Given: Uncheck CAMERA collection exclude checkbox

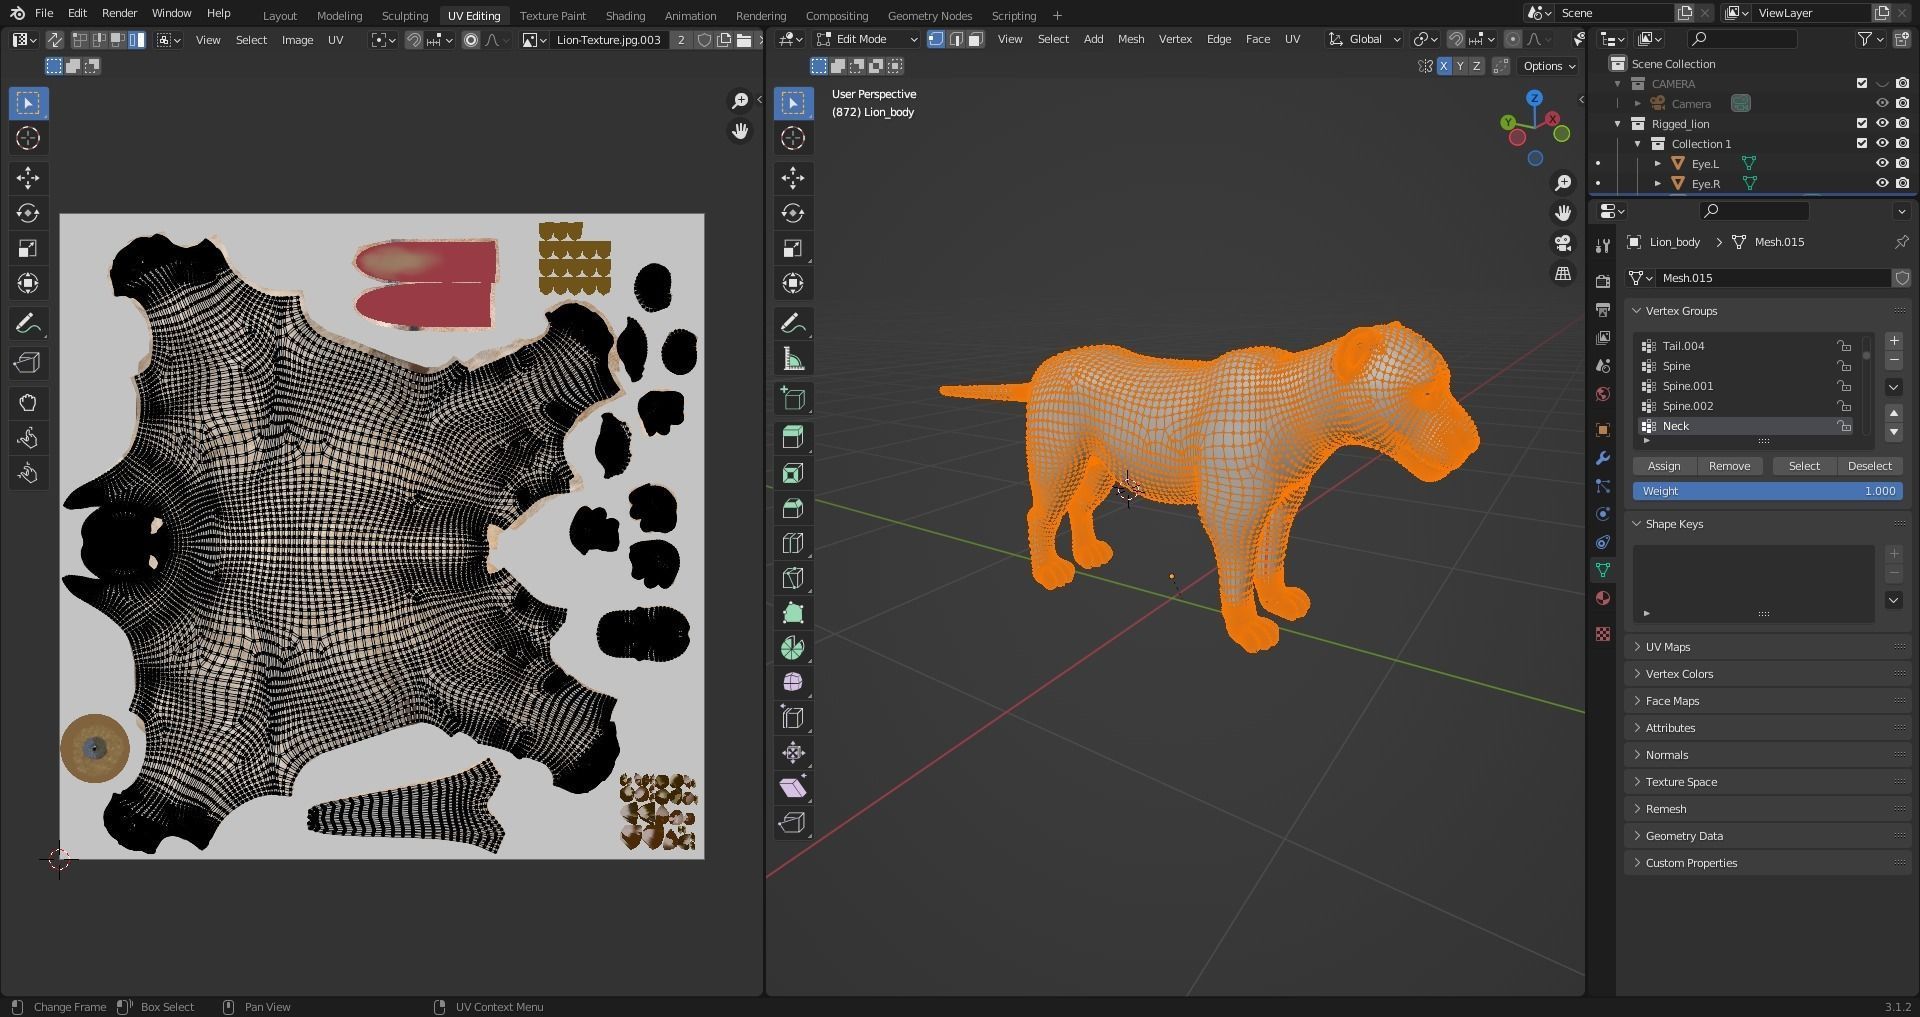Looking at the screenshot, I should [x=1862, y=83].
